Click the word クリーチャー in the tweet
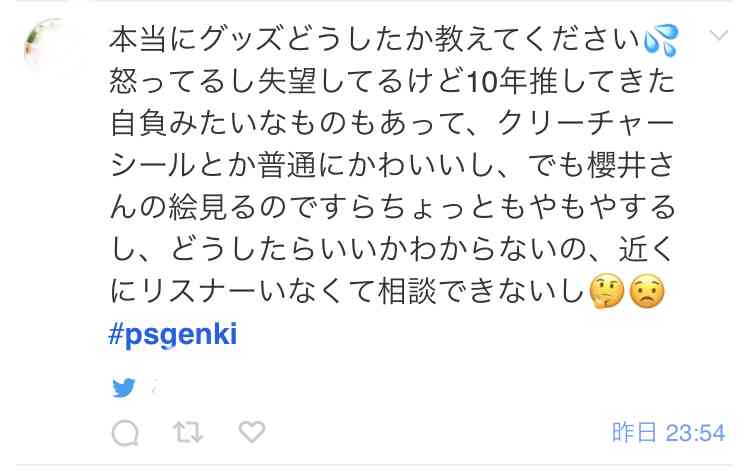This screenshot has width=750, height=473. pos(587,123)
